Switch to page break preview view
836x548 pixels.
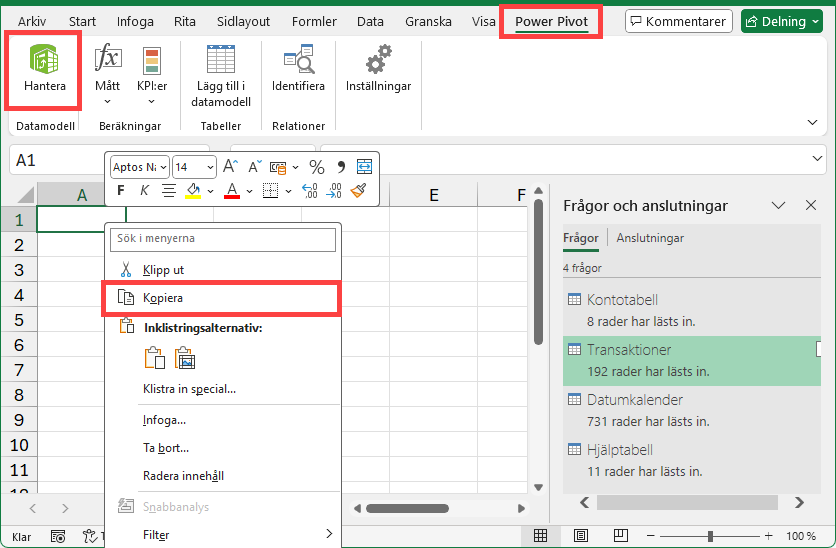coord(621,535)
